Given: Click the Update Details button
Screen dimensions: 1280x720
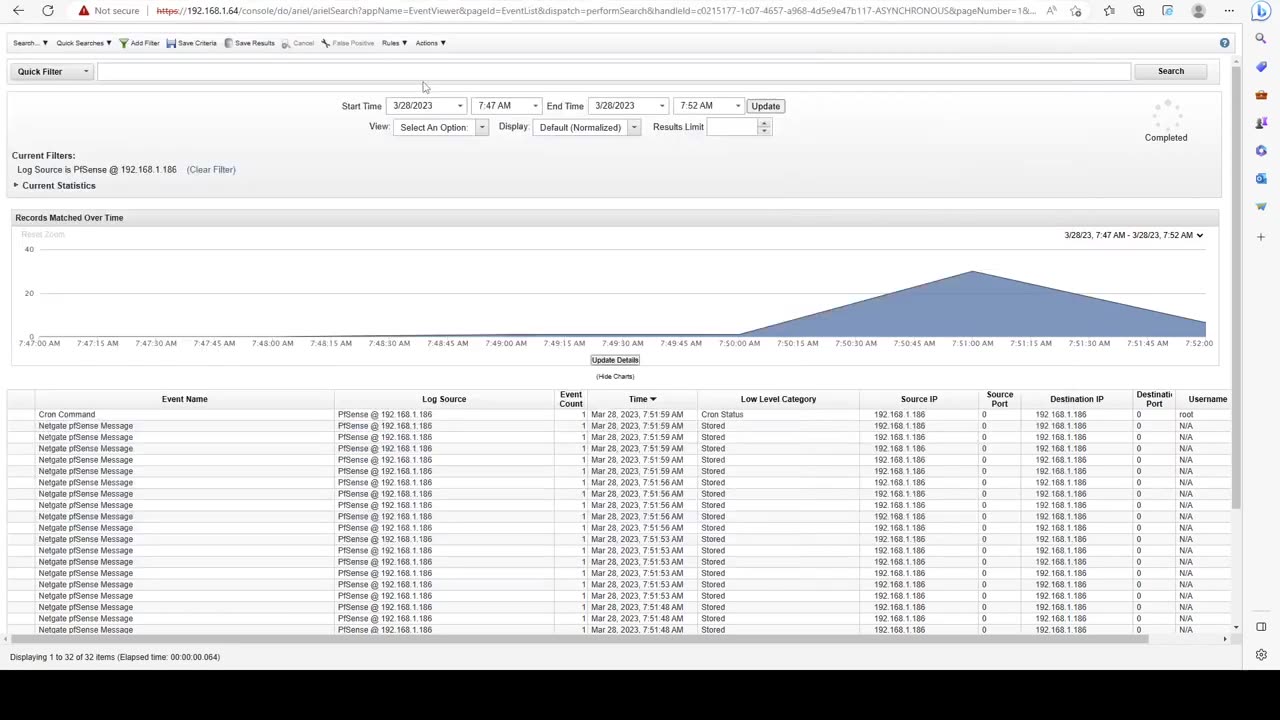Looking at the screenshot, I should [x=615, y=360].
